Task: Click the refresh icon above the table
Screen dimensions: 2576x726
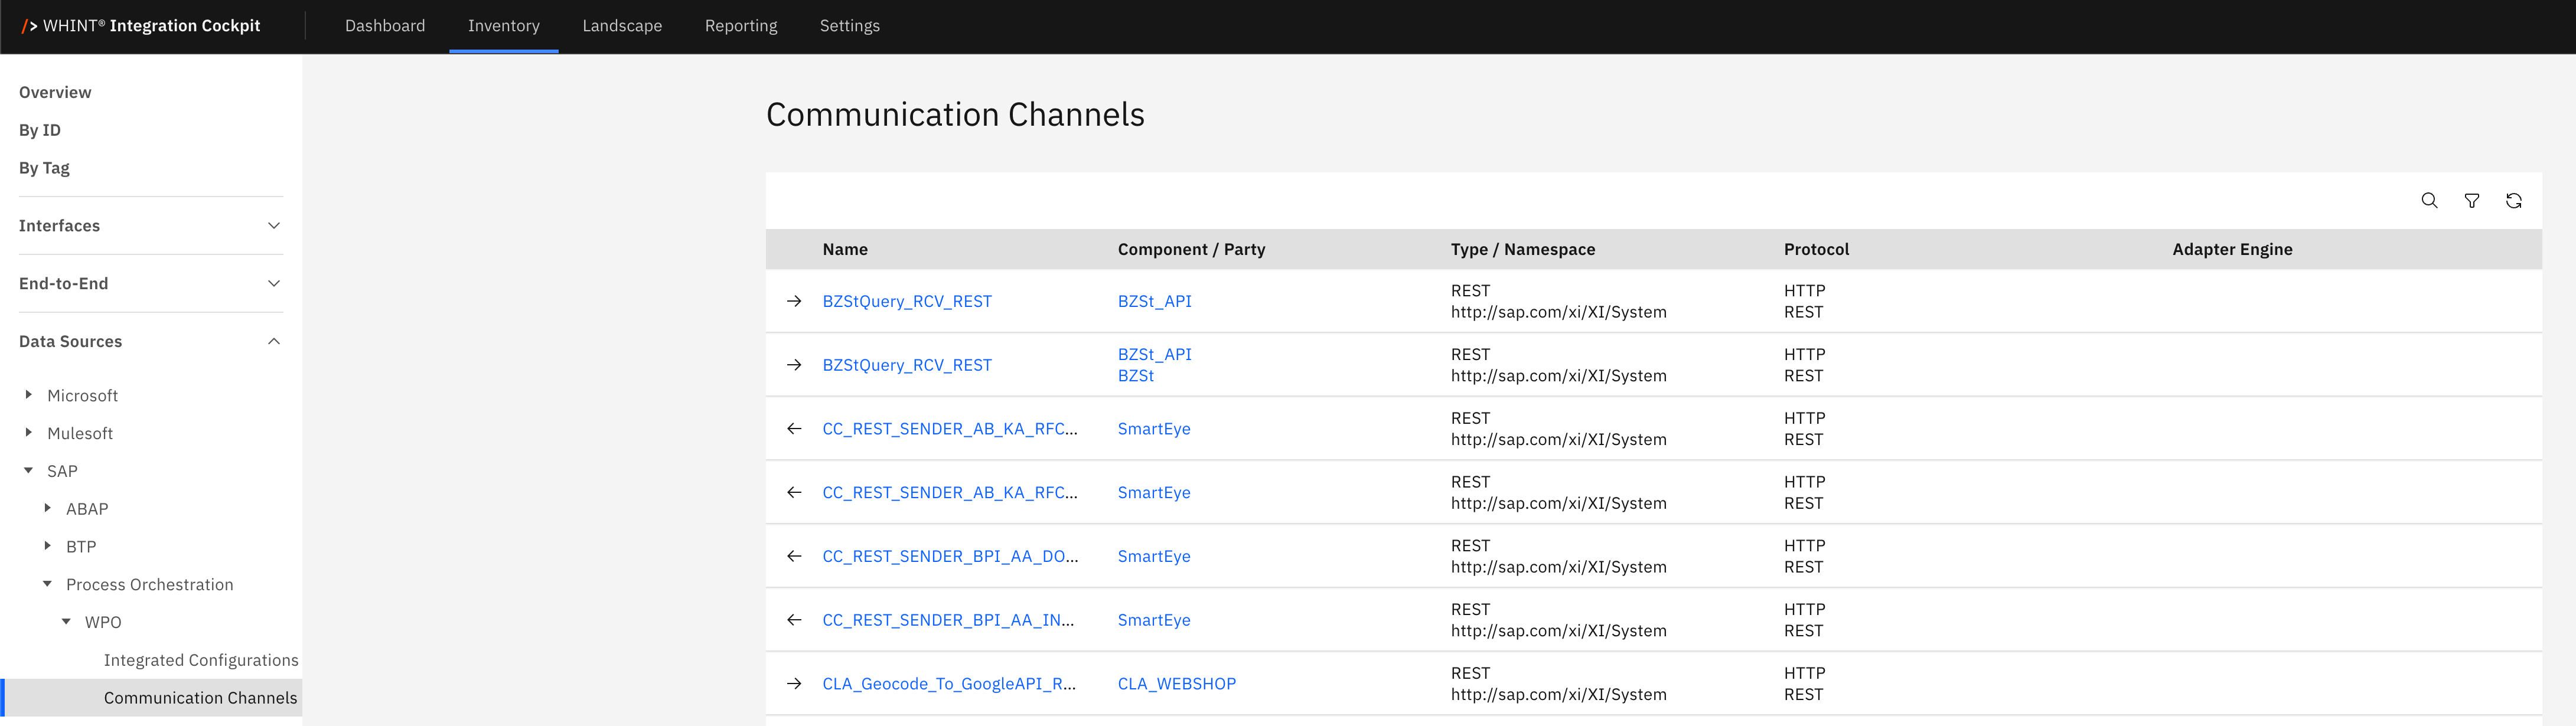Action: tap(2513, 201)
